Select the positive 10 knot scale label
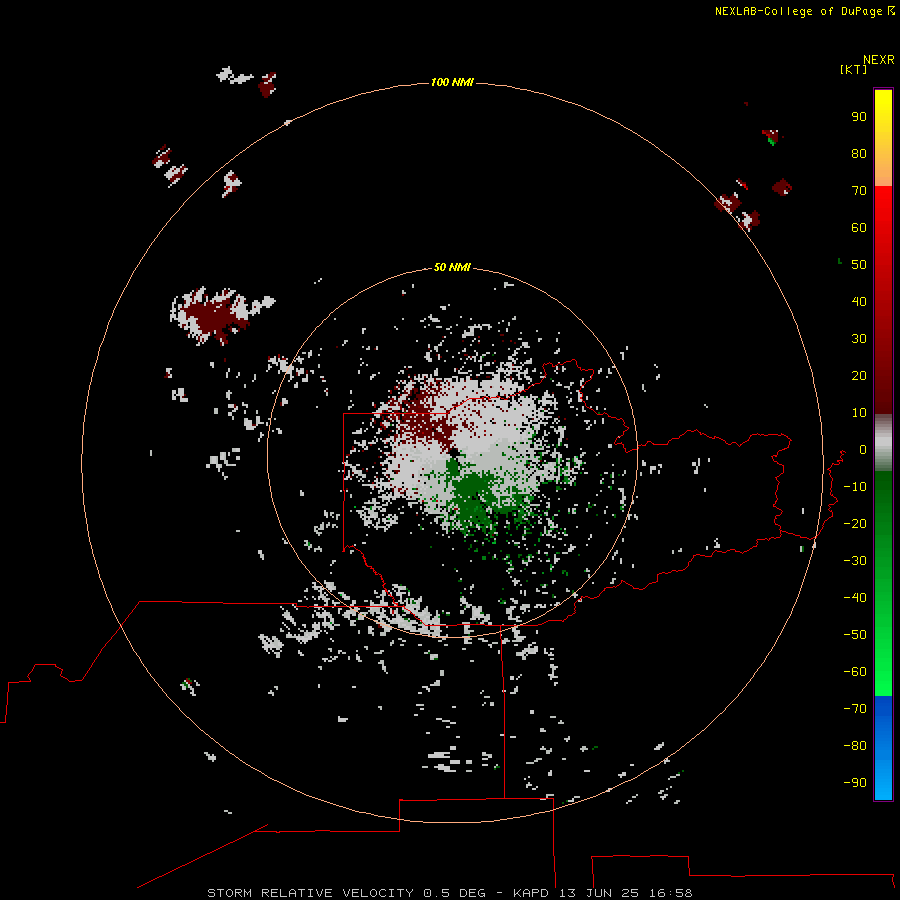The image size is (900, 900). click(x=859, y=413)
